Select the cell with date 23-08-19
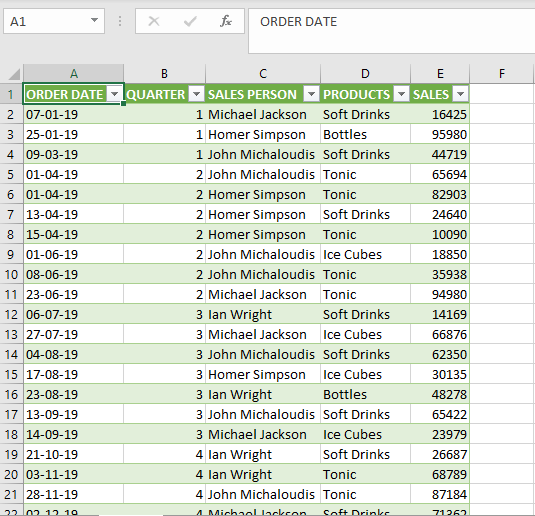 coord(74,395)
